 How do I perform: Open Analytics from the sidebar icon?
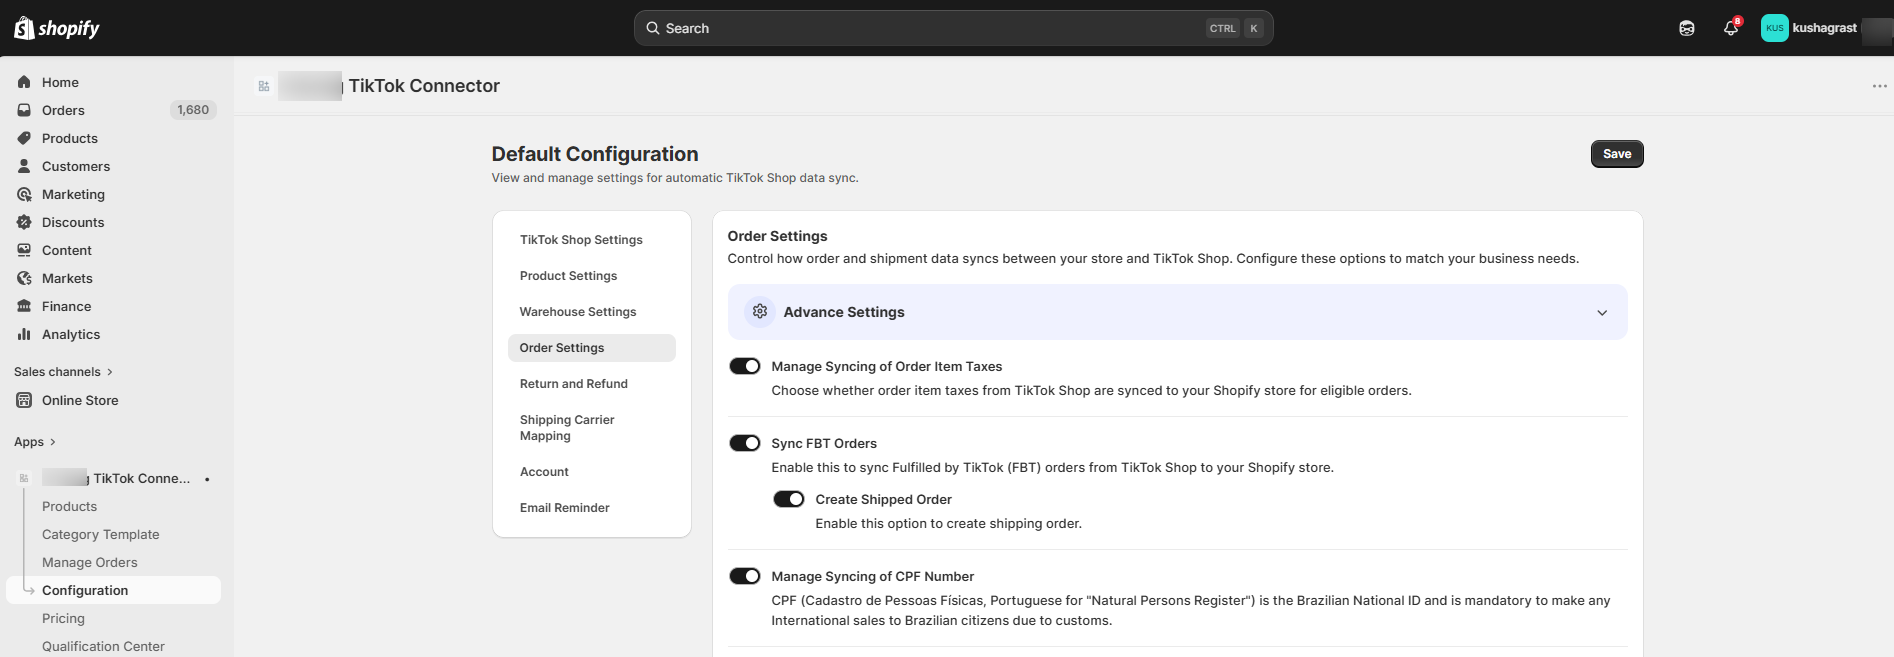coord(24,334)
